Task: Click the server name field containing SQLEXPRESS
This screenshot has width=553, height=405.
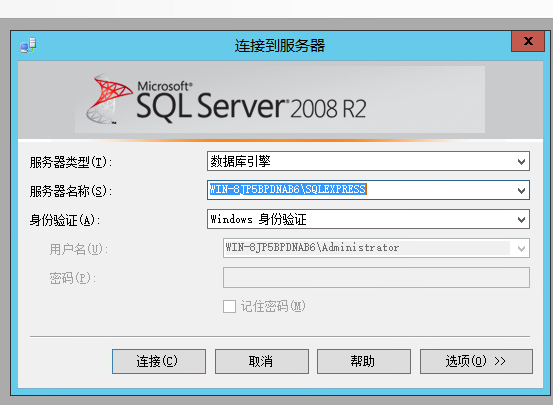Action: pos(368,190)
